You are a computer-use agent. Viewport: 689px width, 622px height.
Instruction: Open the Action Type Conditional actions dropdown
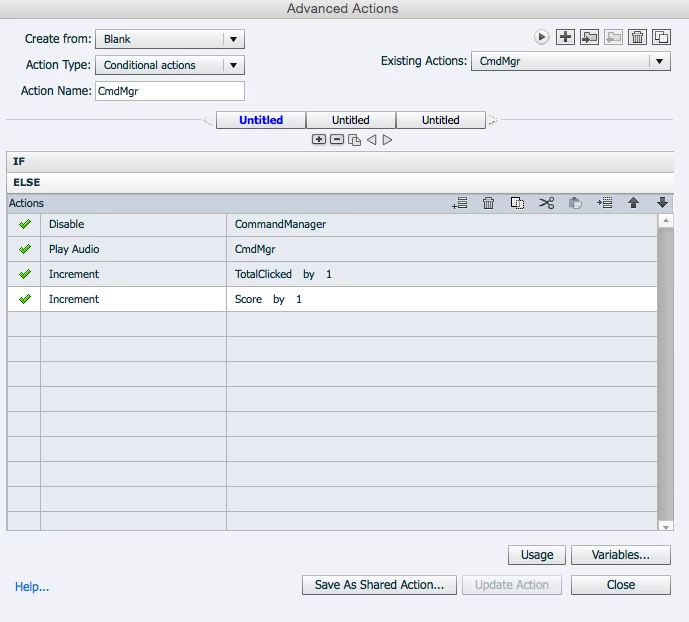coord(170,65)
